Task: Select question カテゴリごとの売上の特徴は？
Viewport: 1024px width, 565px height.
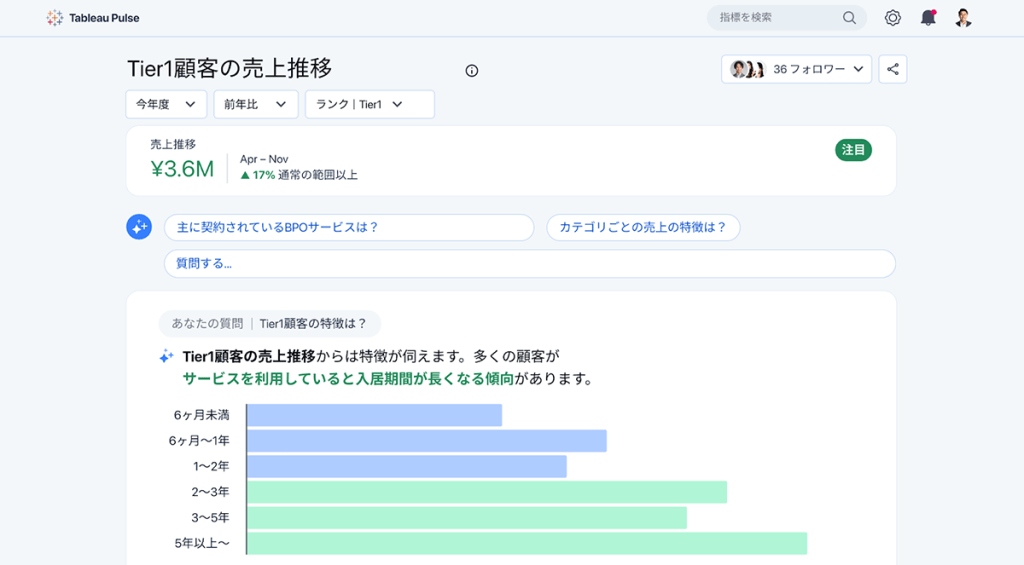Action: [643, 227]
